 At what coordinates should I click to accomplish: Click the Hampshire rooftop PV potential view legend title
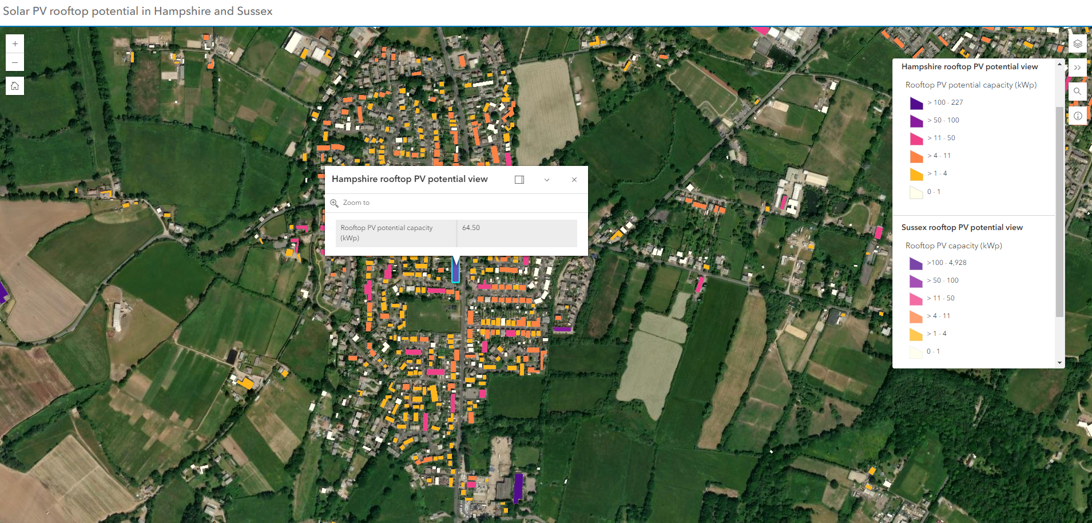[x=969, y=67]
